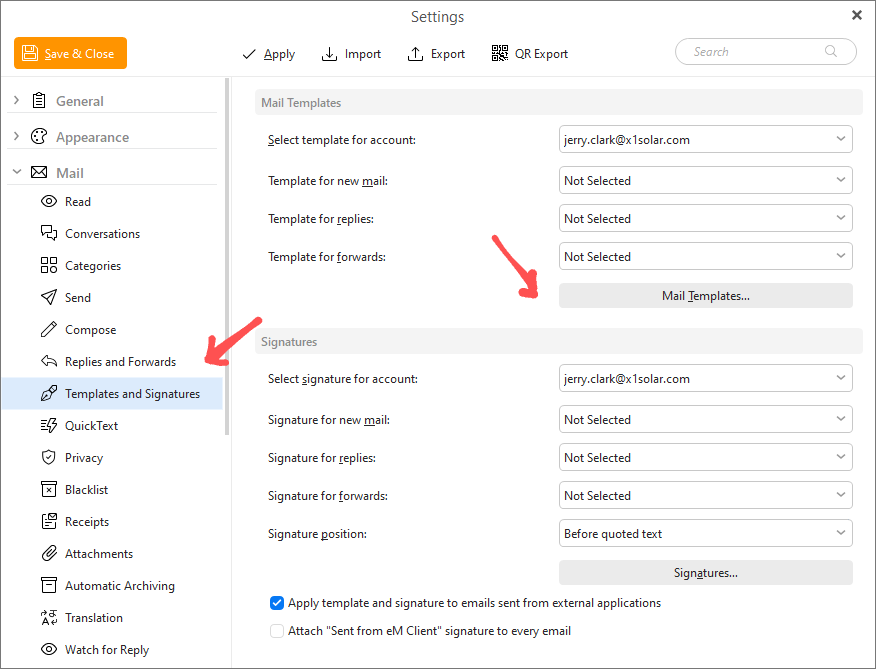
Task: Click into the Search settings field
Action: [765, 52]
